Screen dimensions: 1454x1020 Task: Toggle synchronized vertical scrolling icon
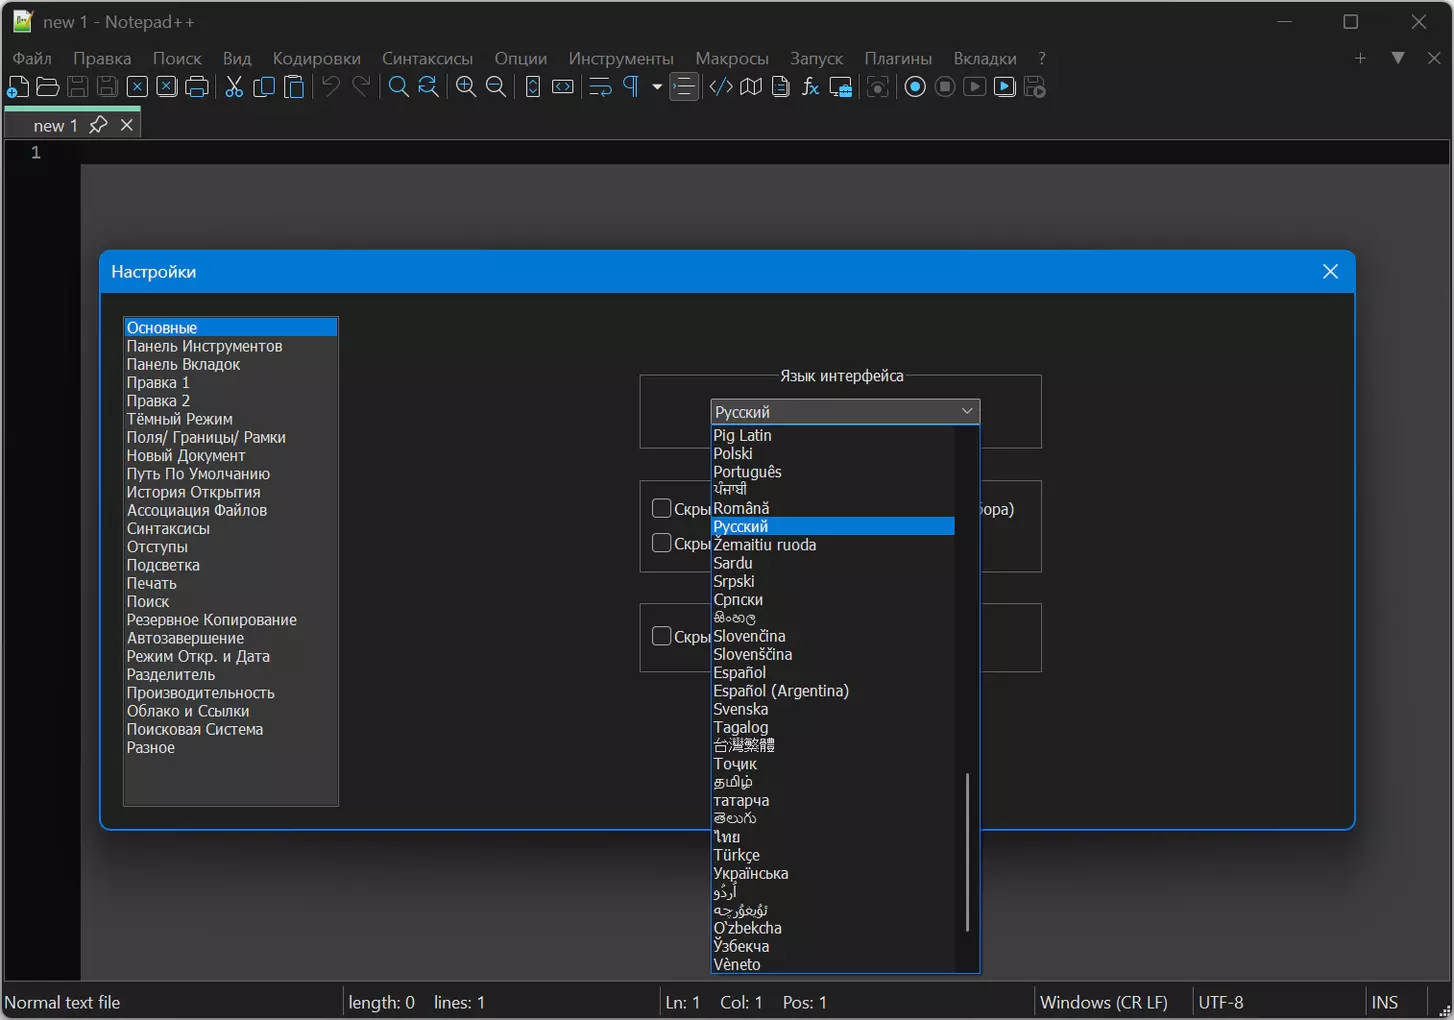pos(533,87)
